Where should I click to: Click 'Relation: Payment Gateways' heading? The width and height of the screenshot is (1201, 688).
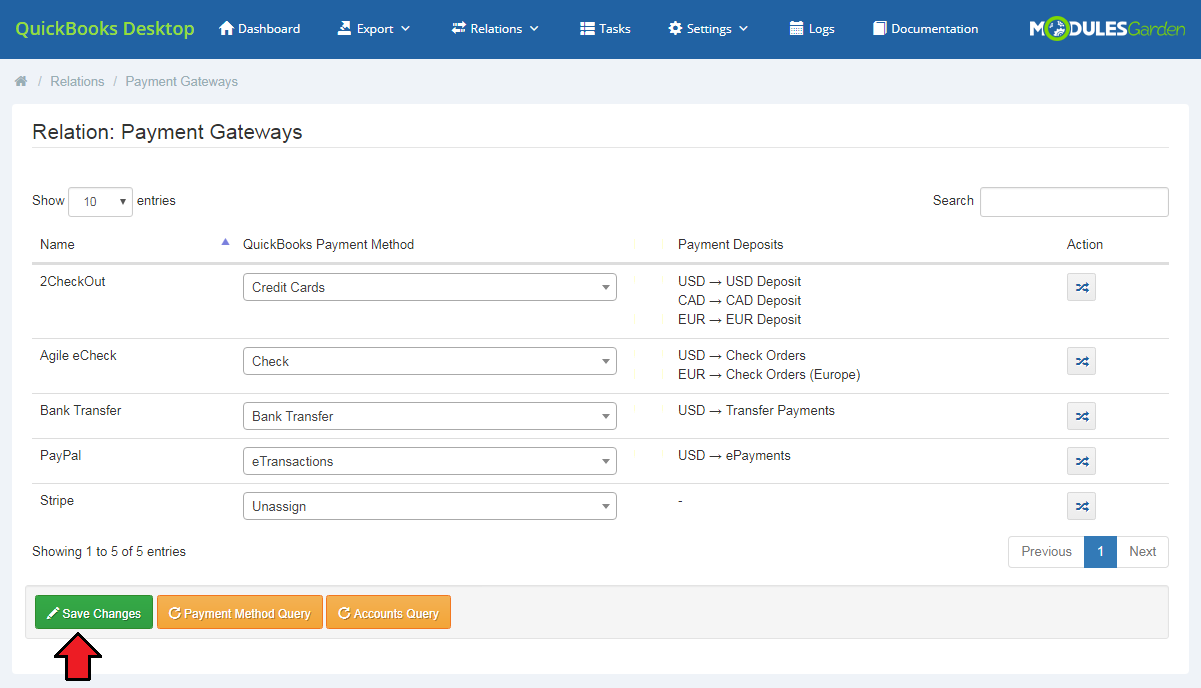(x=167, y=132)
